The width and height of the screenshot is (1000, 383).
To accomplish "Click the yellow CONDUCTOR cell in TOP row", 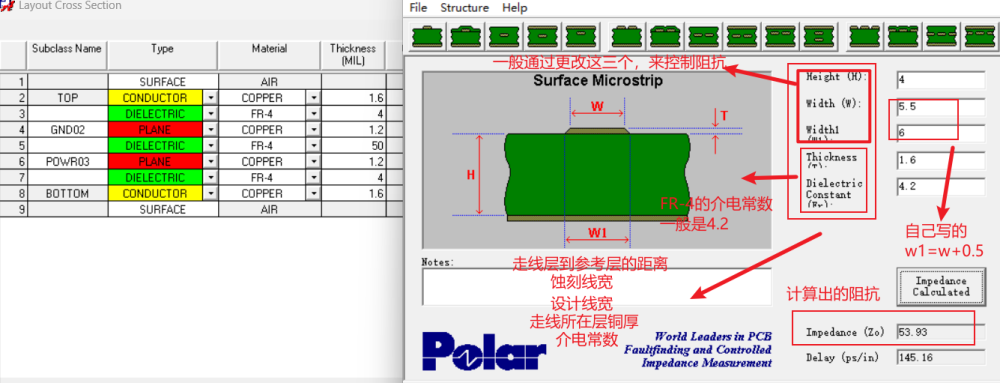I will 156,98.
